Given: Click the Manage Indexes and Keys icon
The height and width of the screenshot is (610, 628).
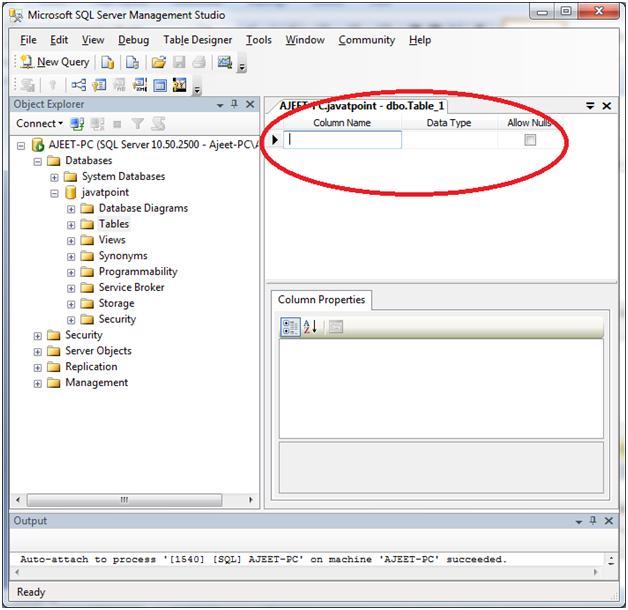Looking at the screenshot, I should [99, 85].
